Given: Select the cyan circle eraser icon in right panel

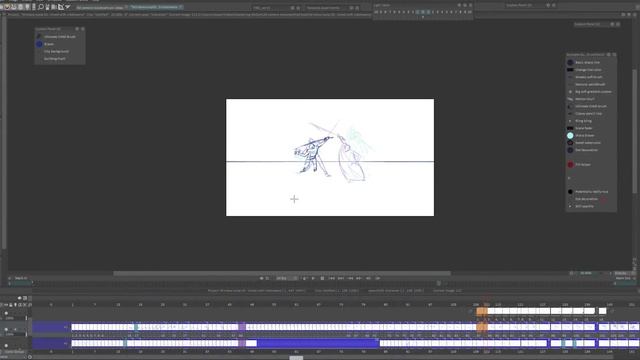Looking at the screenshot, I should click(x=570, y=136).
